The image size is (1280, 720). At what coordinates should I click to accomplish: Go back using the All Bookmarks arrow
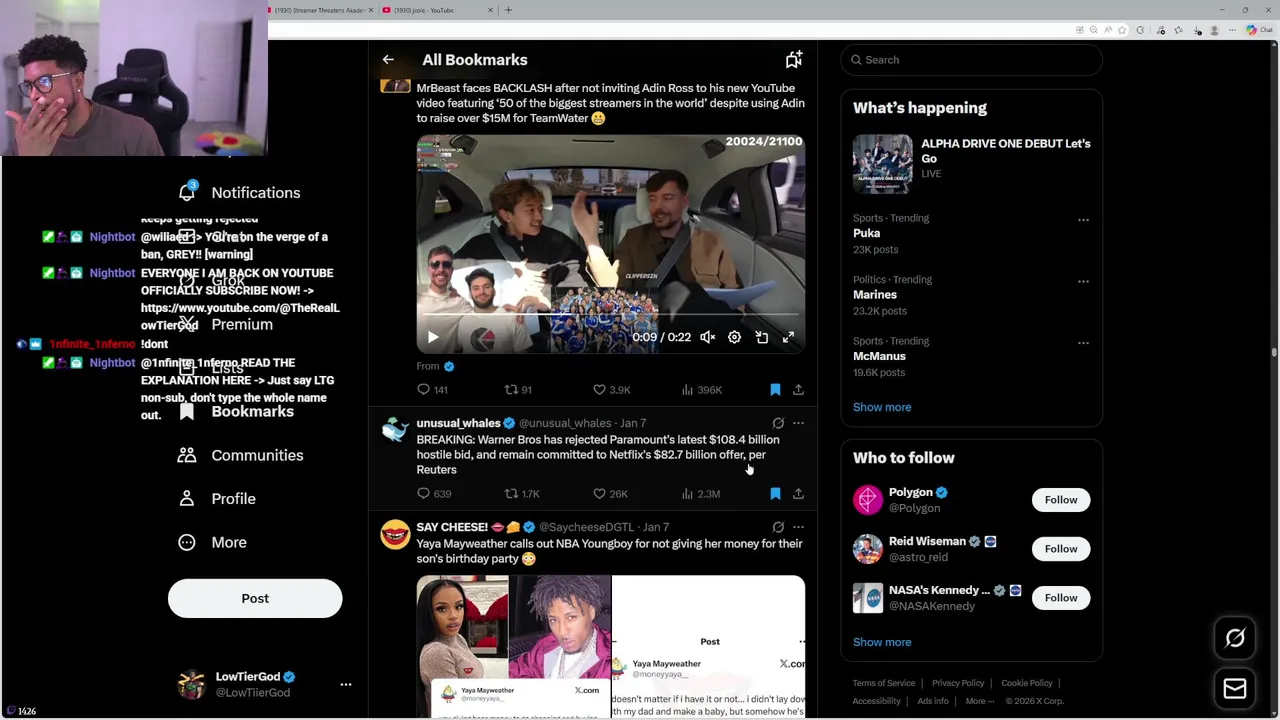pyautogui.click(x=388, y=60)
